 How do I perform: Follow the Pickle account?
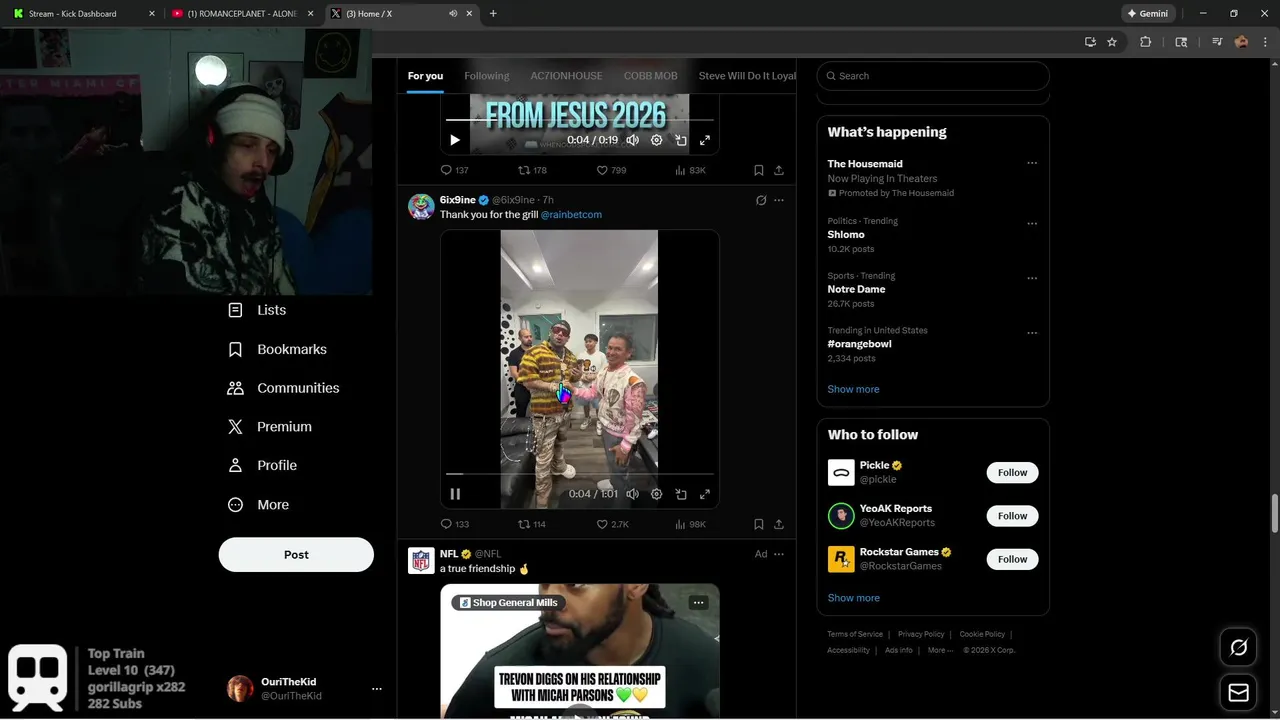pyautogui.click(x=1012, y=473)
